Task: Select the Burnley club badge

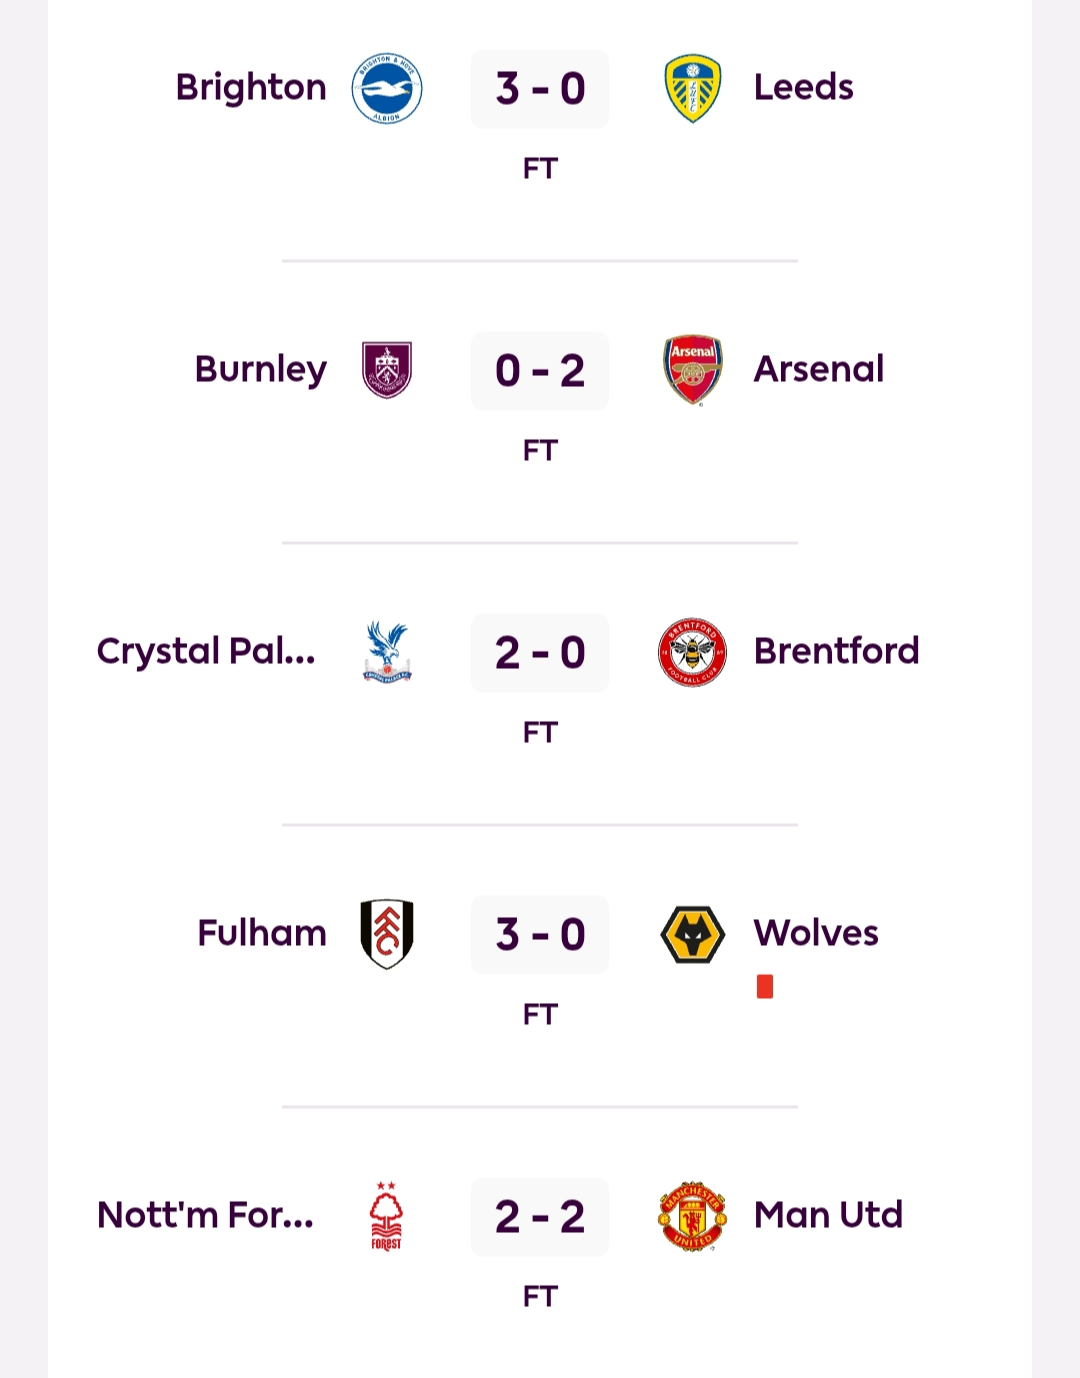Action: 387,370
